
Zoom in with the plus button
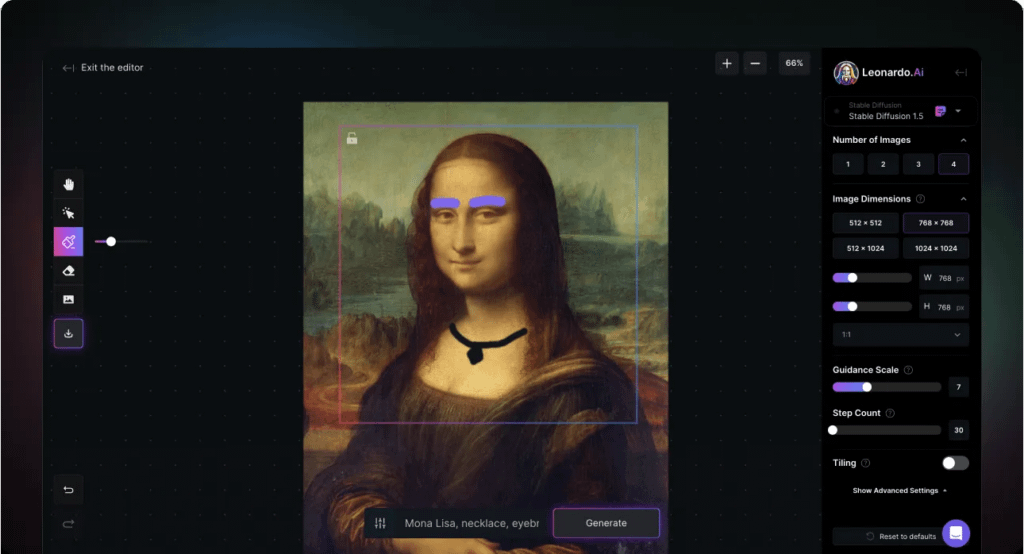(727, 63)
